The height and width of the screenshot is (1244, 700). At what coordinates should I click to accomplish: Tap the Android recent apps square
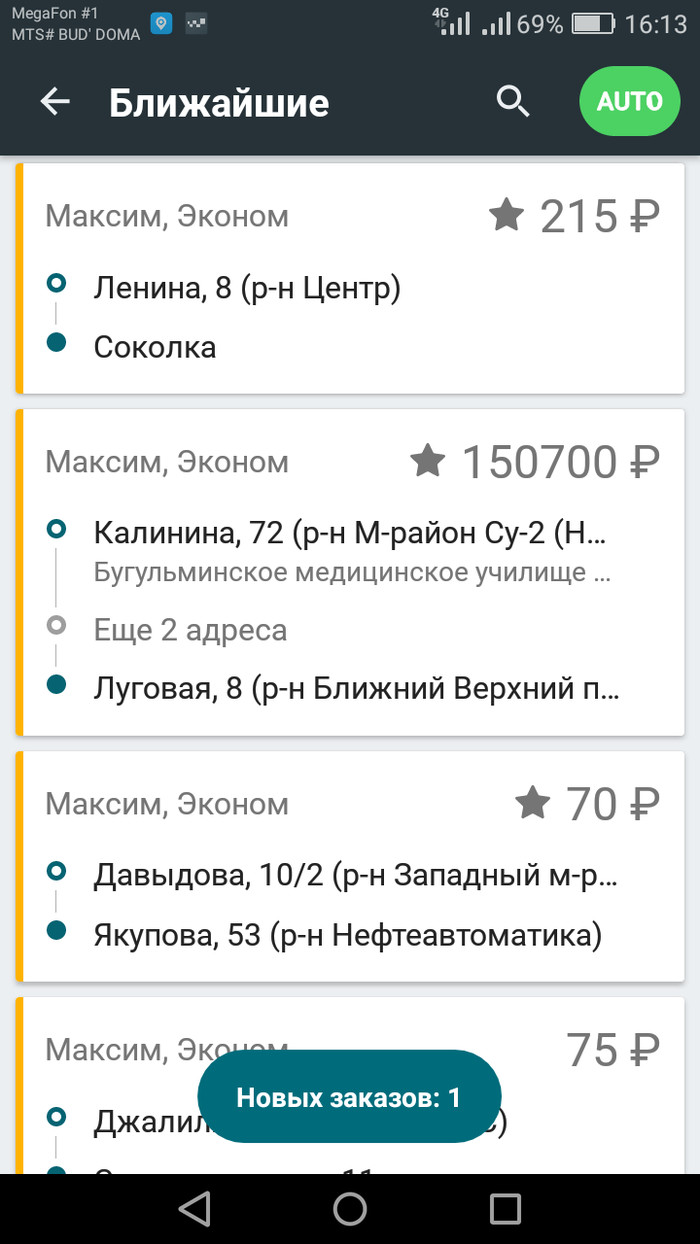[505, 1208]
